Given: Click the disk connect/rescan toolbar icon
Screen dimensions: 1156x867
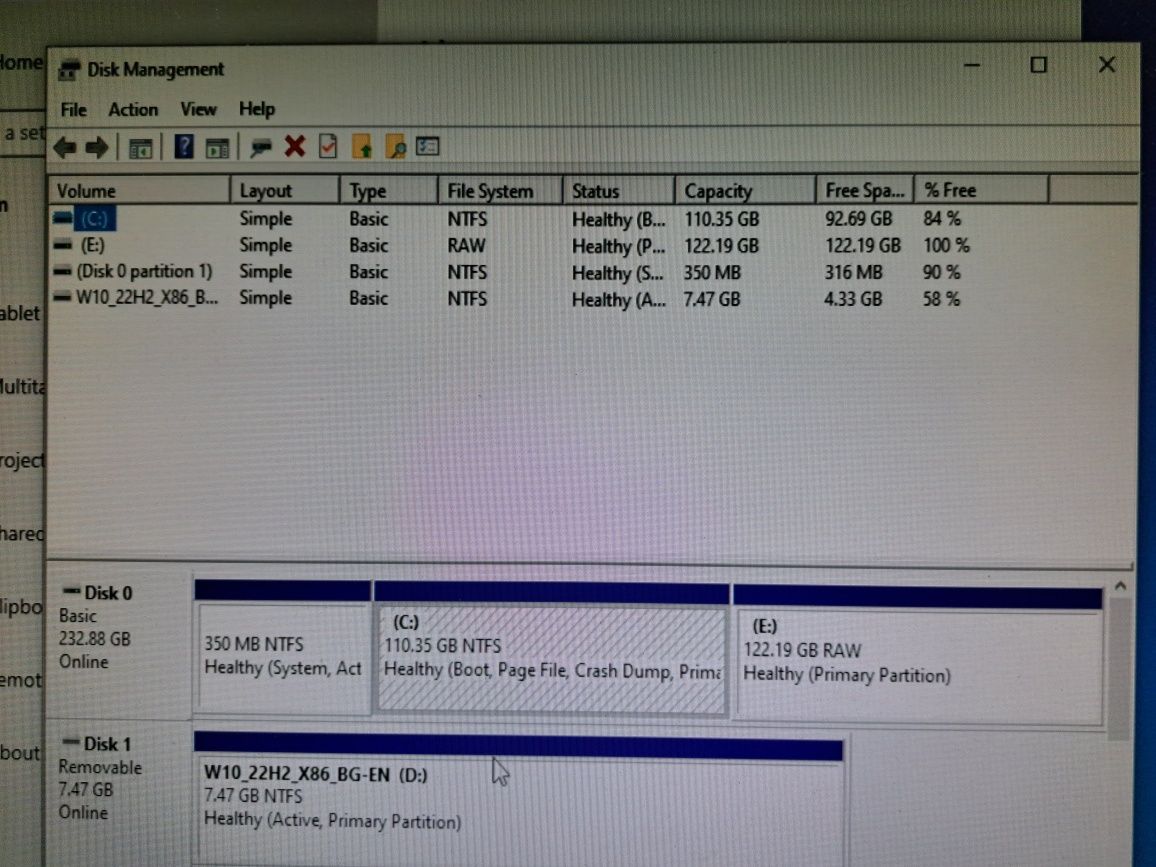Looking at the screenshot, I should (260, 147).
